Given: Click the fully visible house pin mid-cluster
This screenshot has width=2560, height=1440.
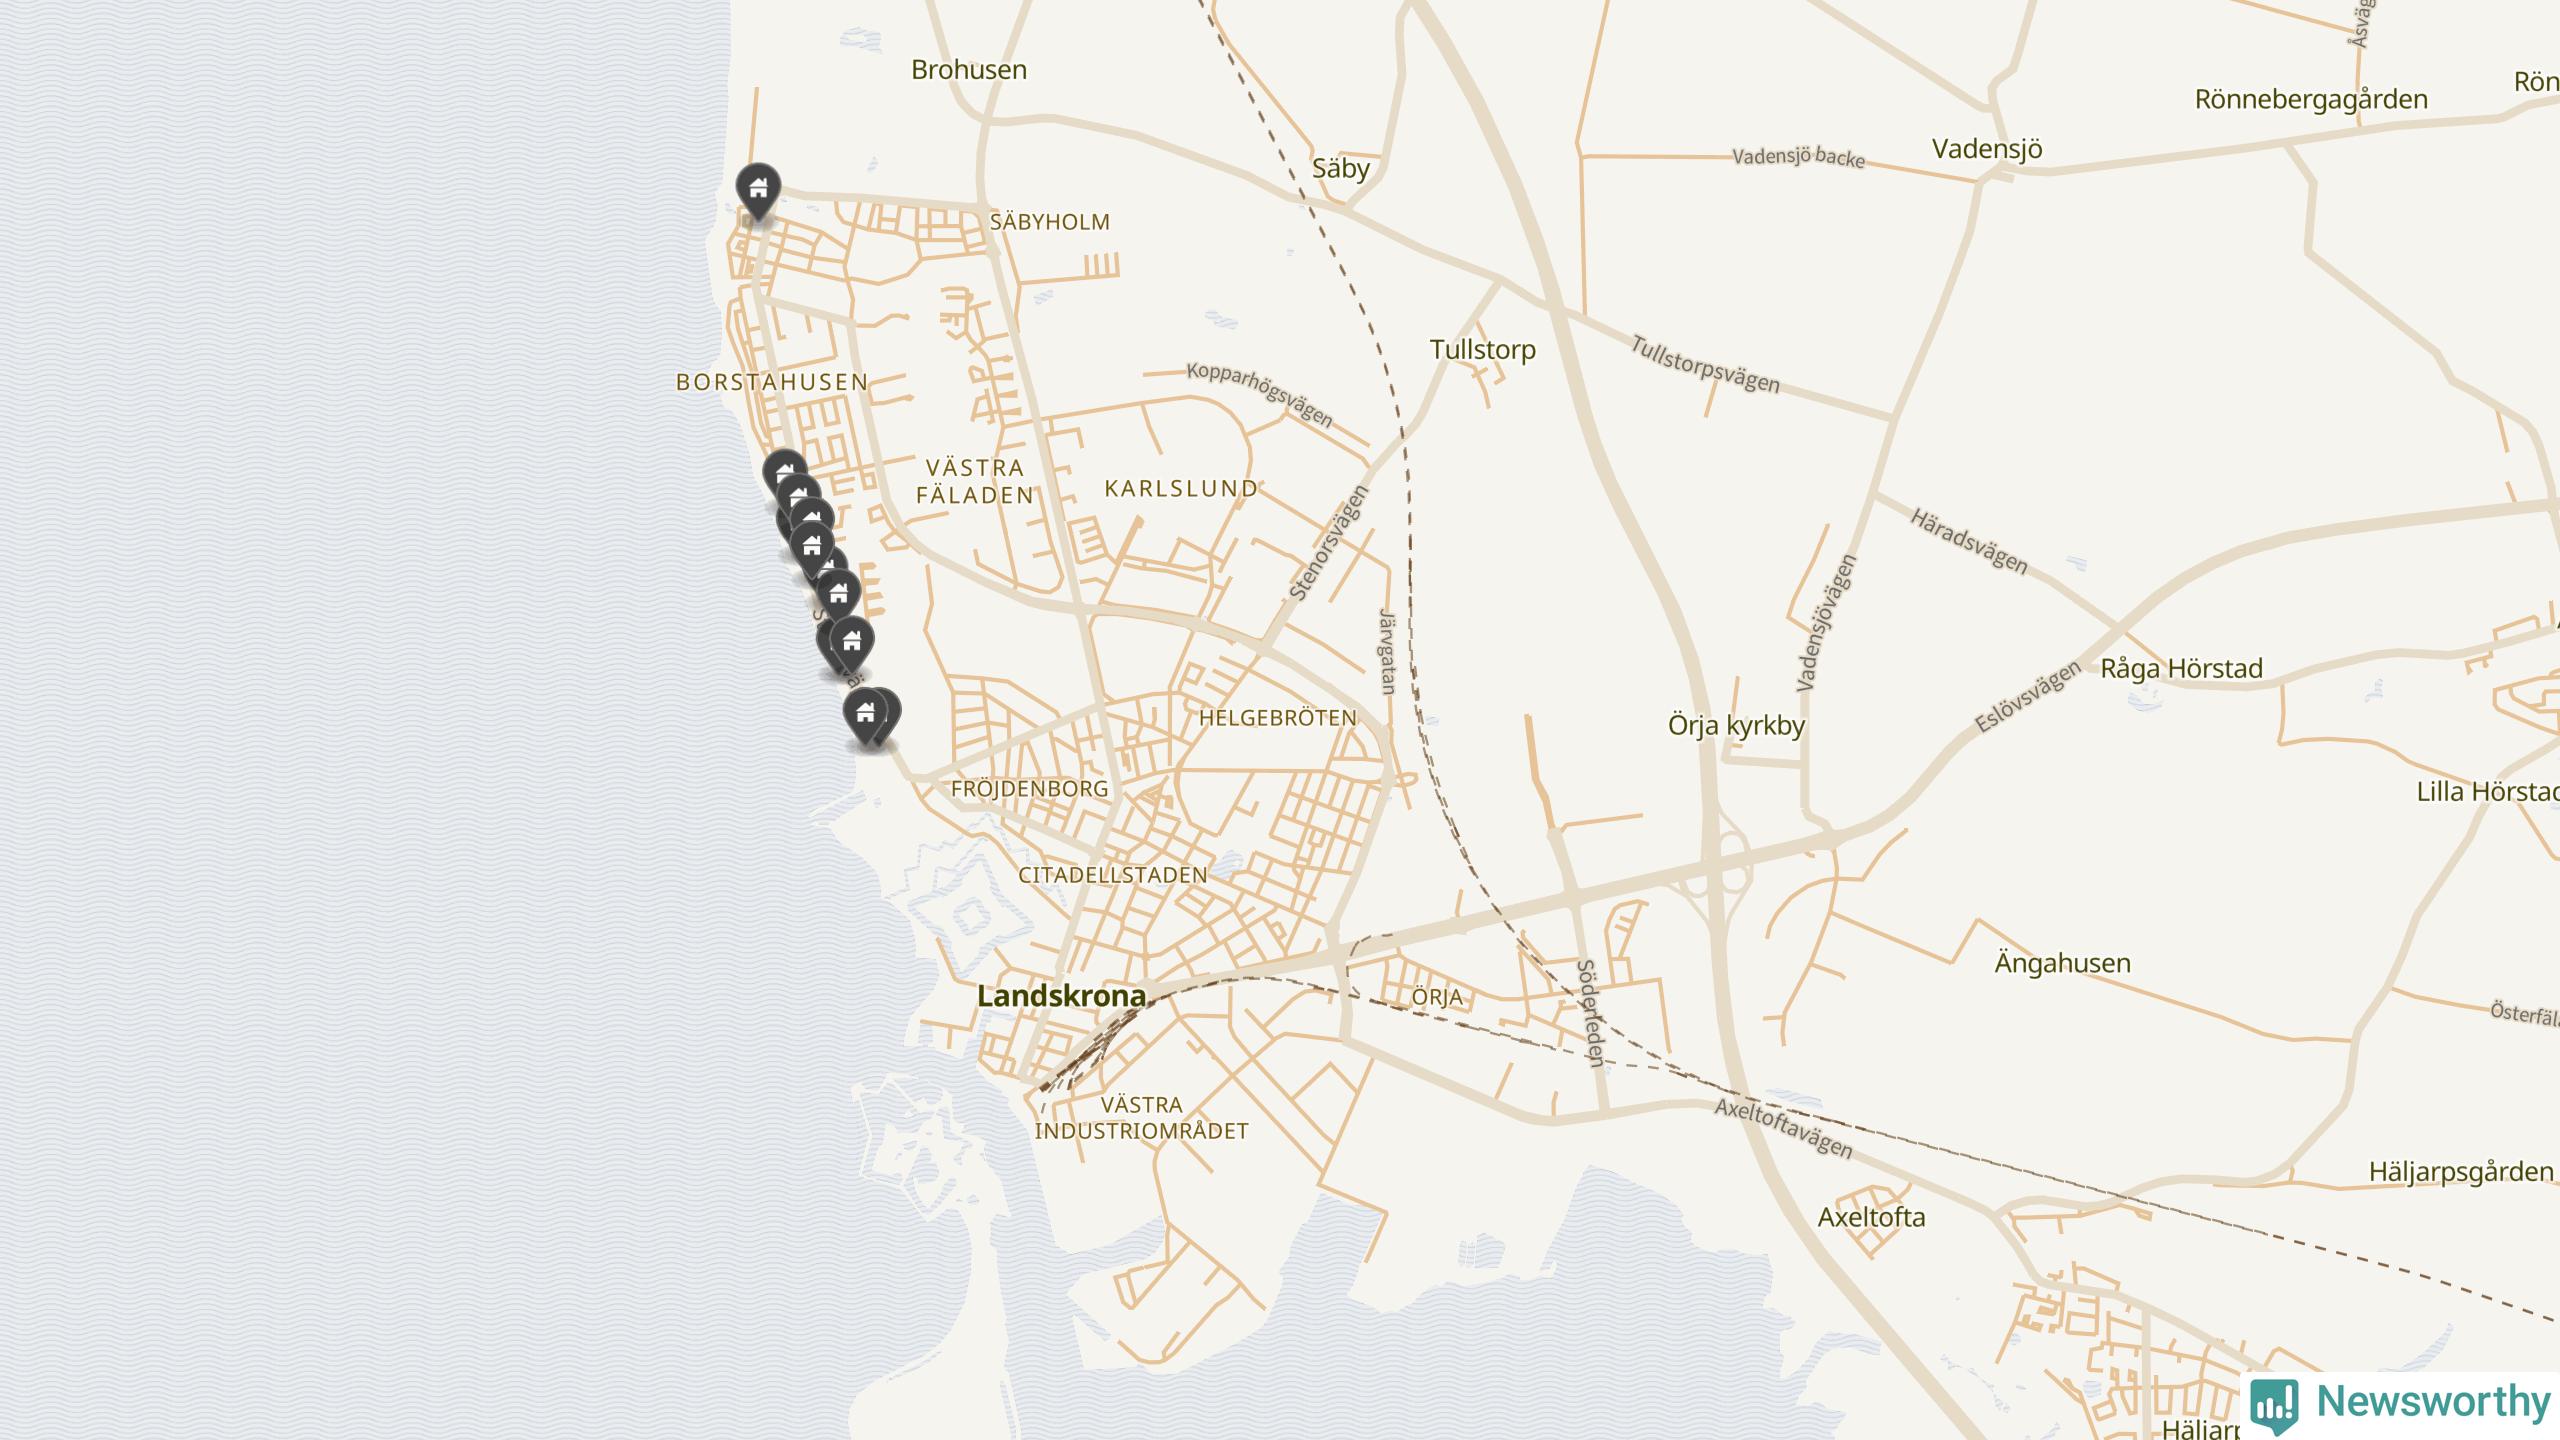Looking at the screenshot, I should [x=812, y=546].
